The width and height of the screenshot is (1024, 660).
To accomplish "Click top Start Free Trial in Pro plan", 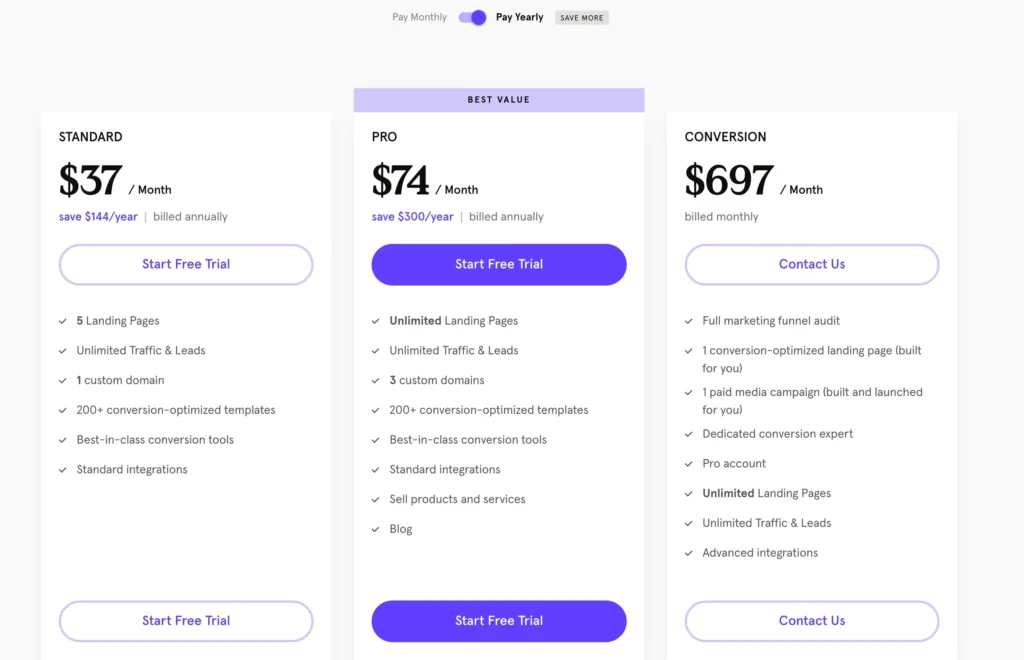I will tap(499, 264).
